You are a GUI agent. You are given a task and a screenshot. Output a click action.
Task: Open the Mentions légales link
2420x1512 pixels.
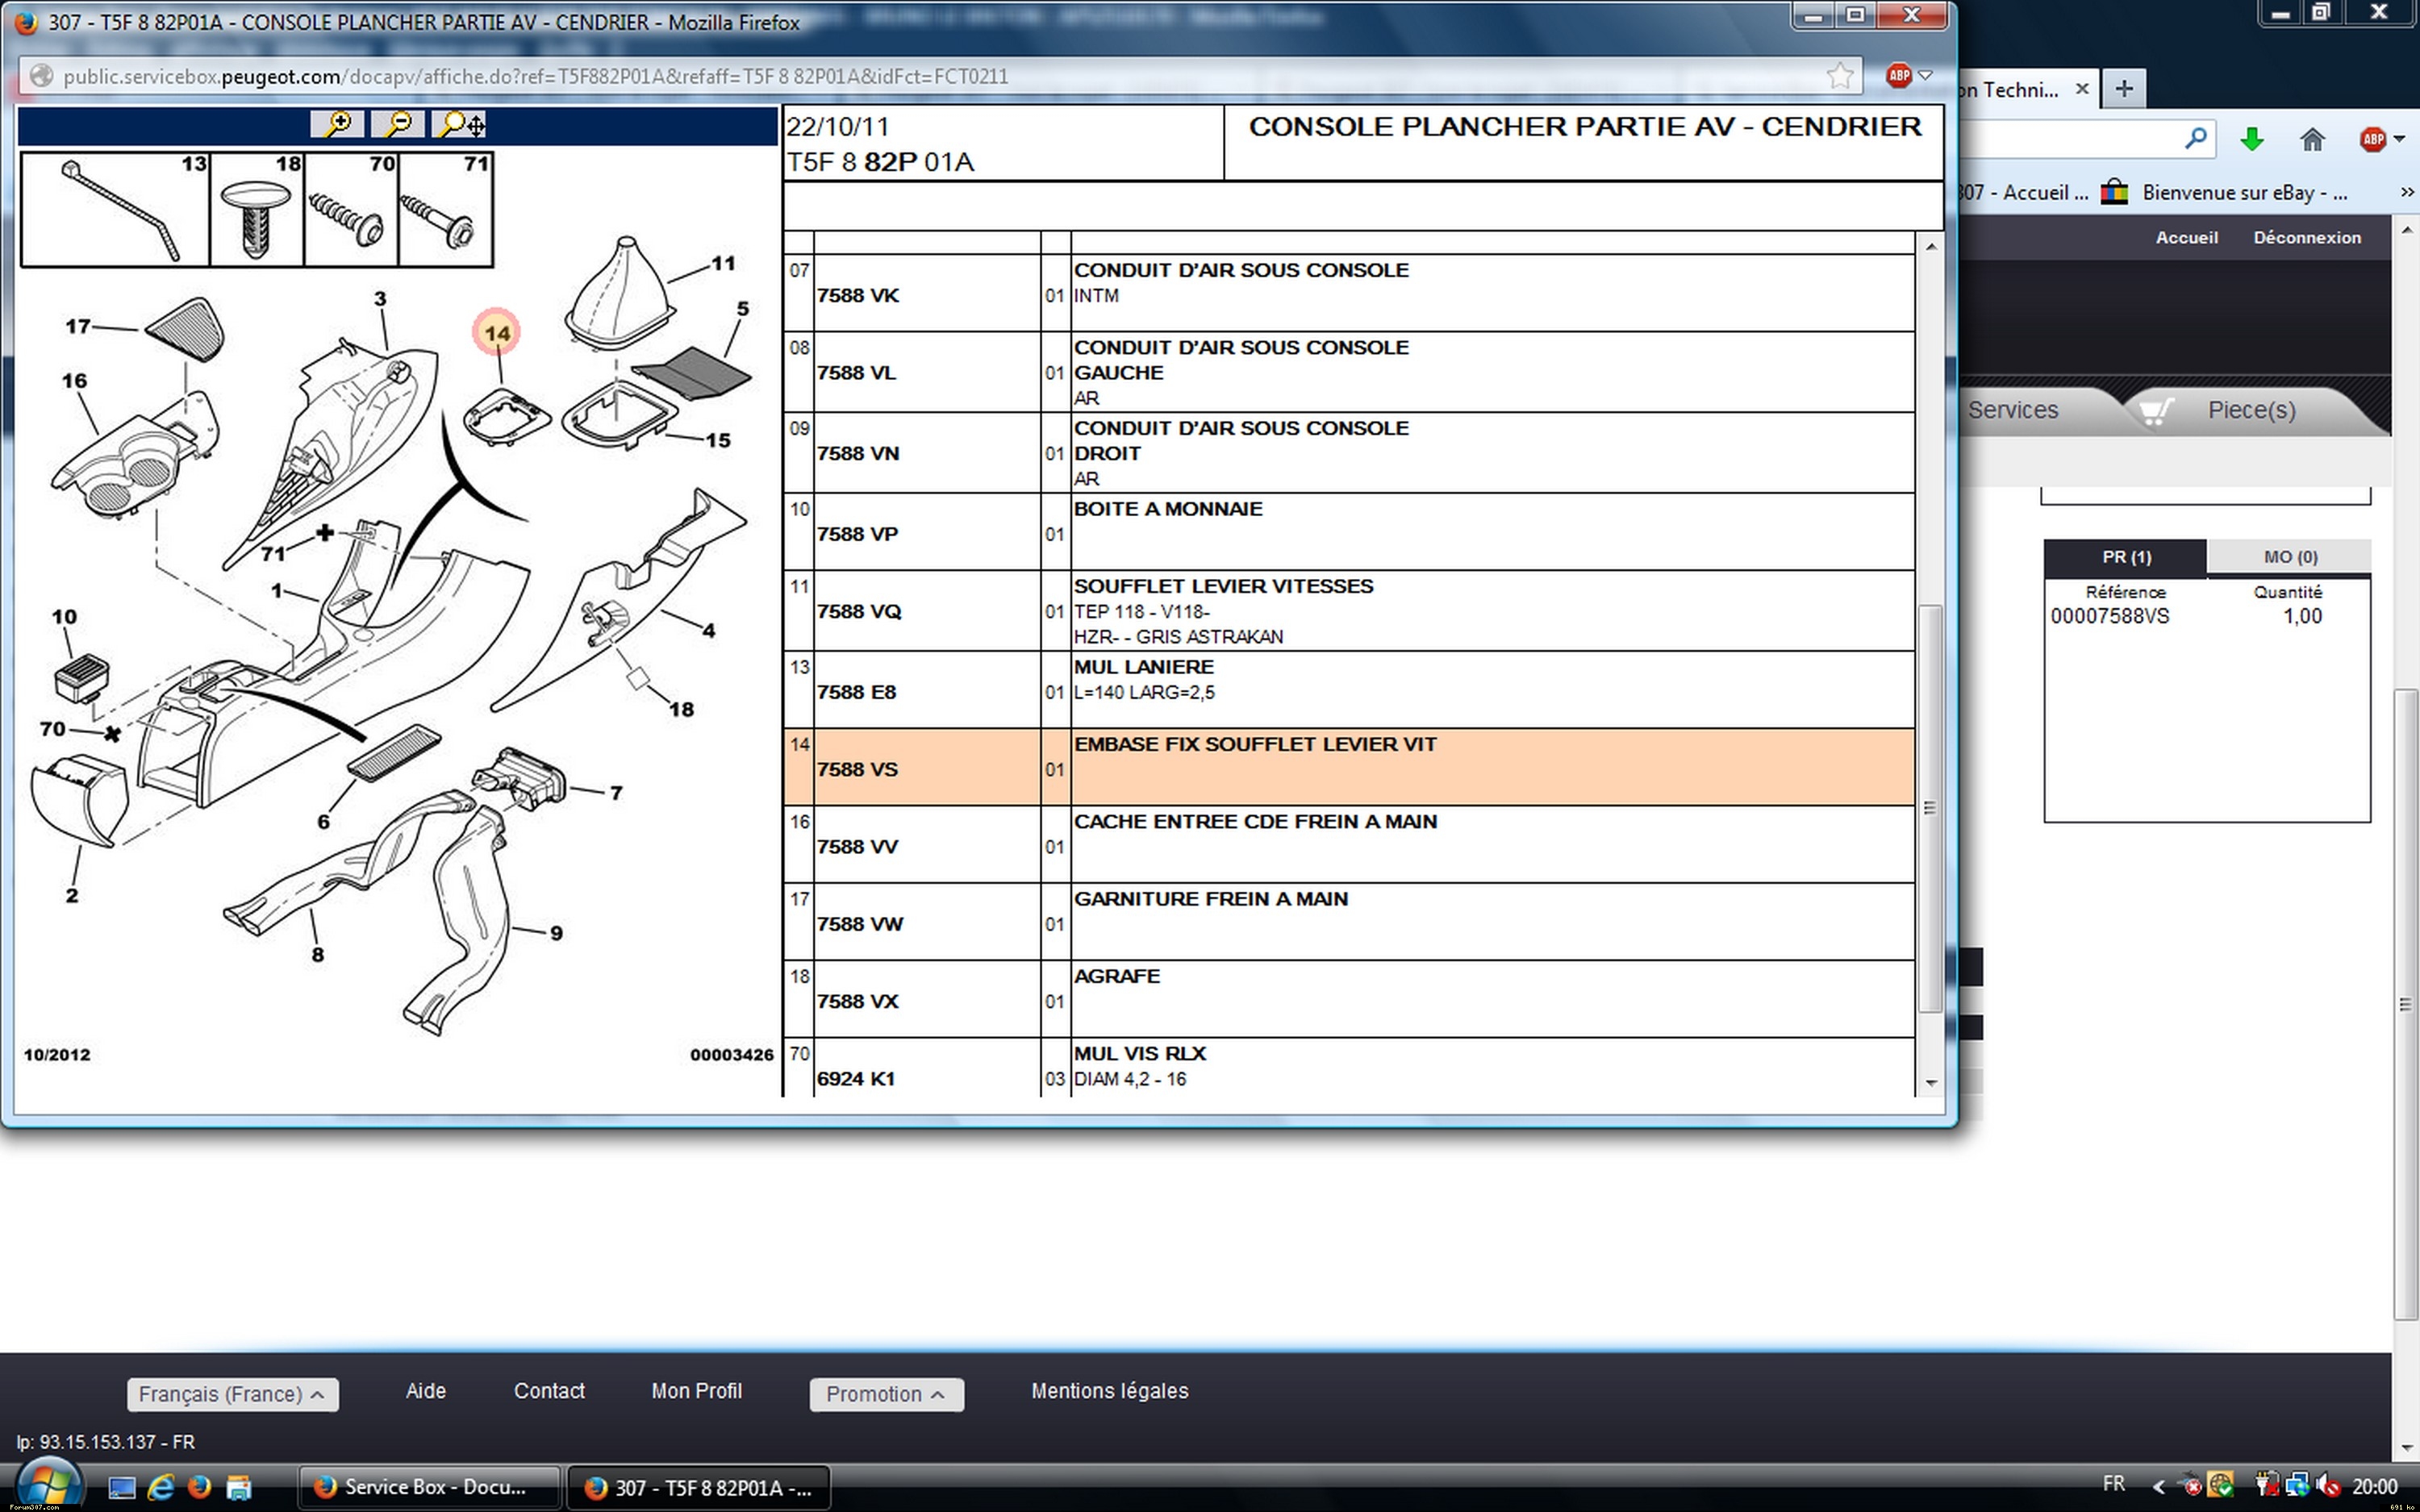point(1109,1391)
